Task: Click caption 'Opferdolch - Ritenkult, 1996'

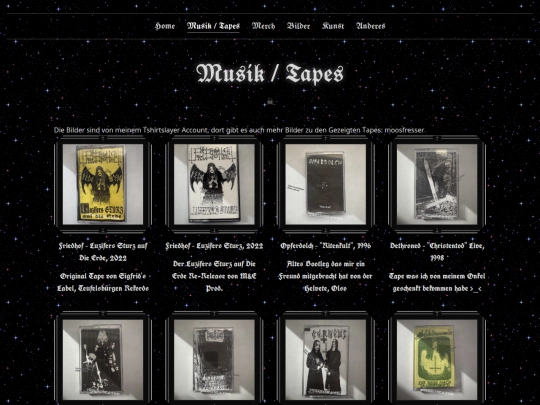Action: tap(325, 246)
